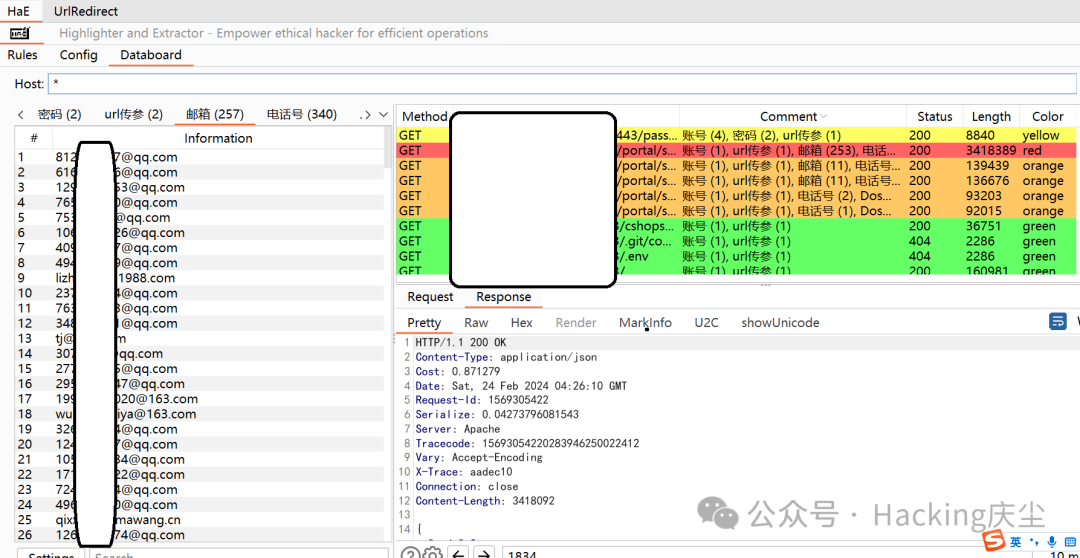Open the showUnicode tab
Viewport: 1080px width, 558px height.
[780, 322]
